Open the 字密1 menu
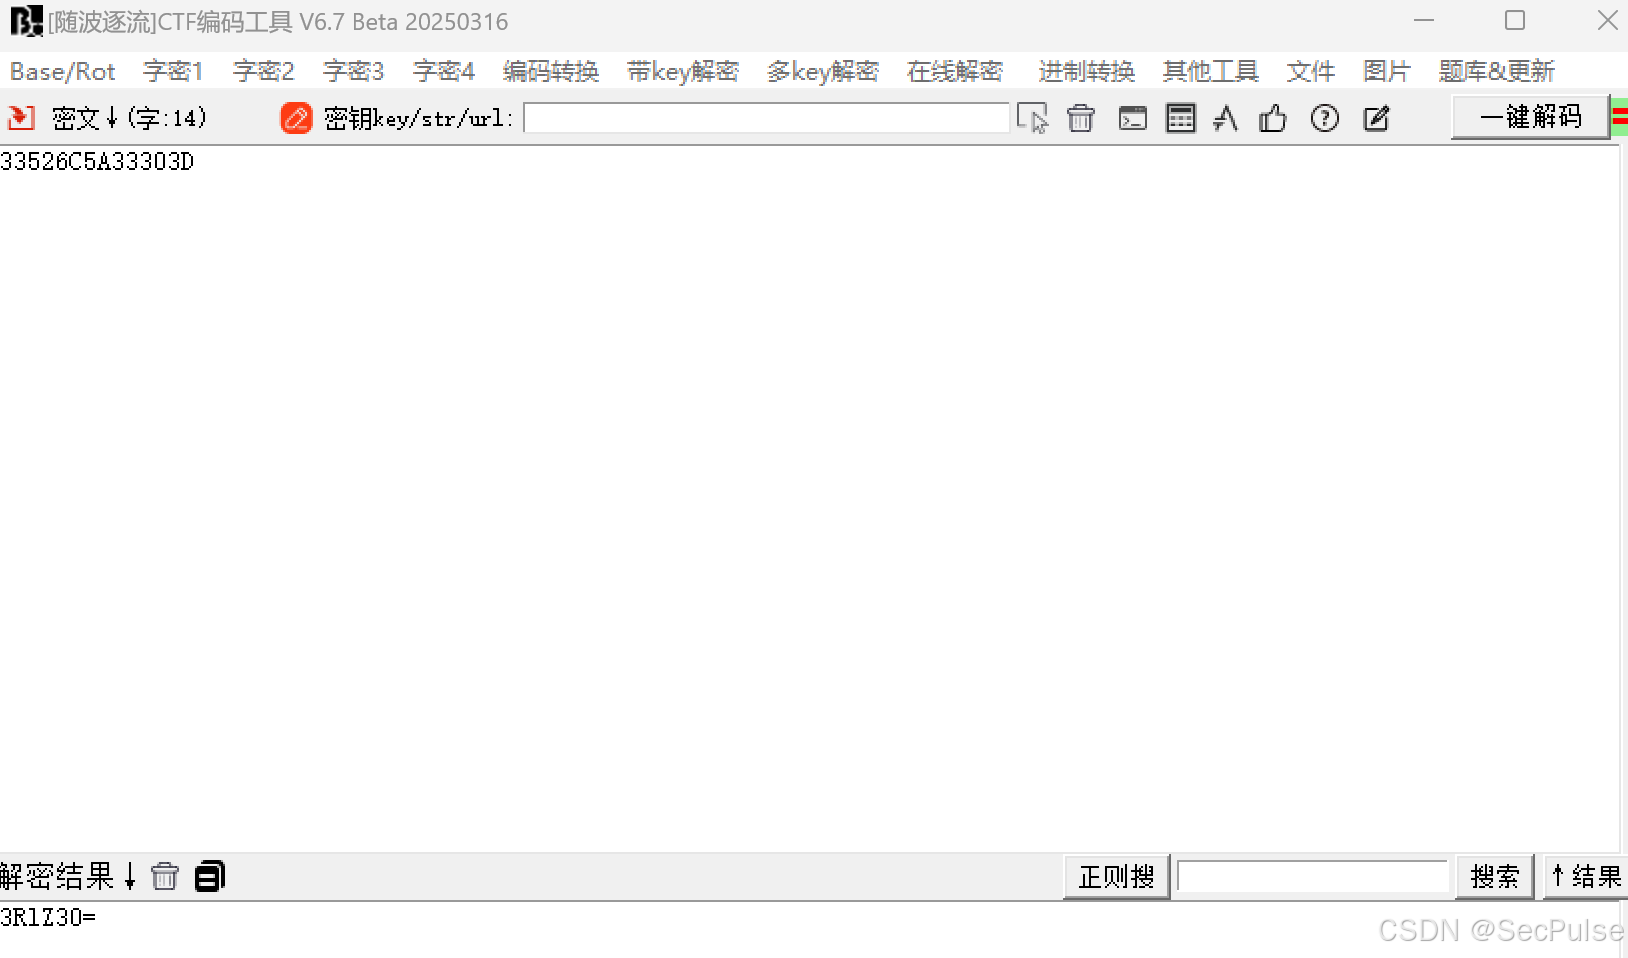This screenshot has width=1628, height=958. click(x=173, y=71)
